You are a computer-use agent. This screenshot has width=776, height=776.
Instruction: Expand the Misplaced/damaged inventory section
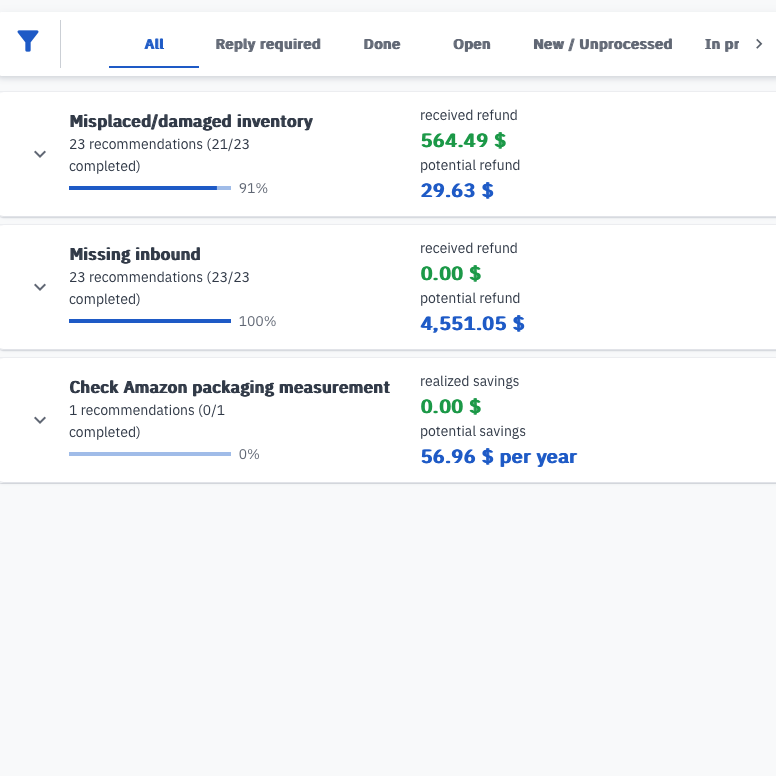coord(40,154)
